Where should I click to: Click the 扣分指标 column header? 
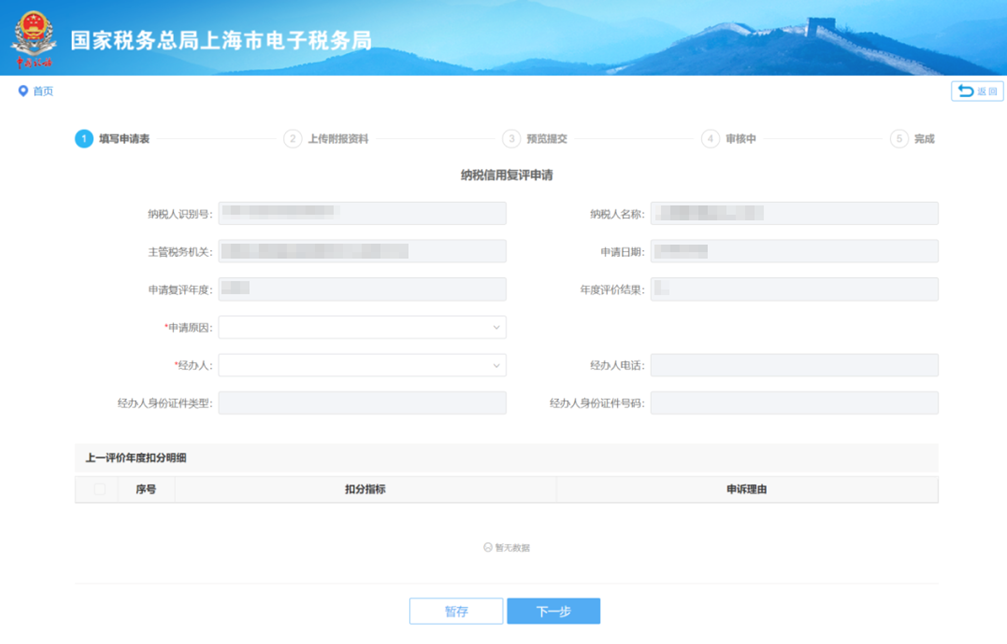click(365, 489)
